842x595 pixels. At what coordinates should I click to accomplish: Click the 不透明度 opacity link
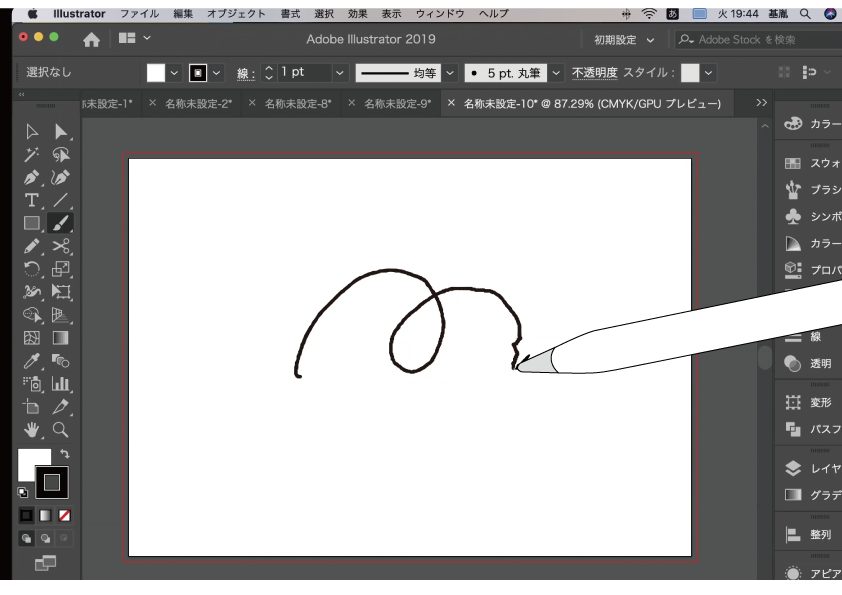point(594,73)
